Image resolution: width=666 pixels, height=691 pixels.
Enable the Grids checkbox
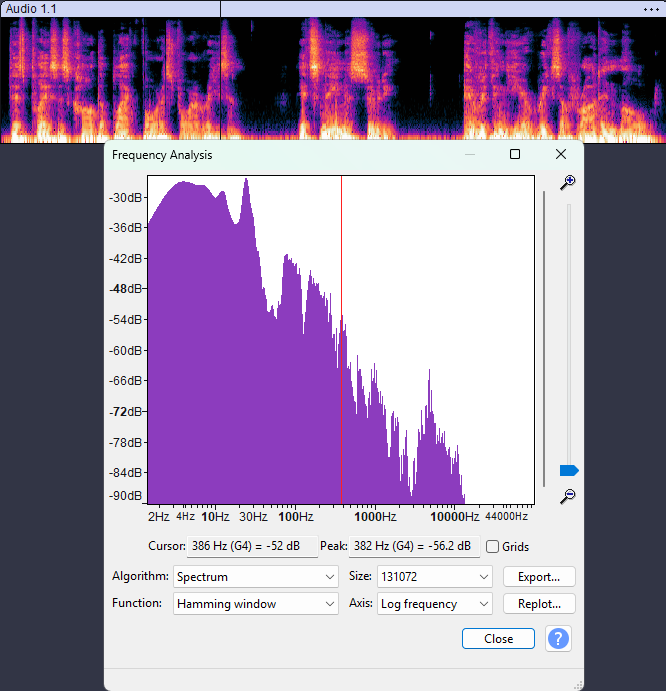click(x=492, y=546)
